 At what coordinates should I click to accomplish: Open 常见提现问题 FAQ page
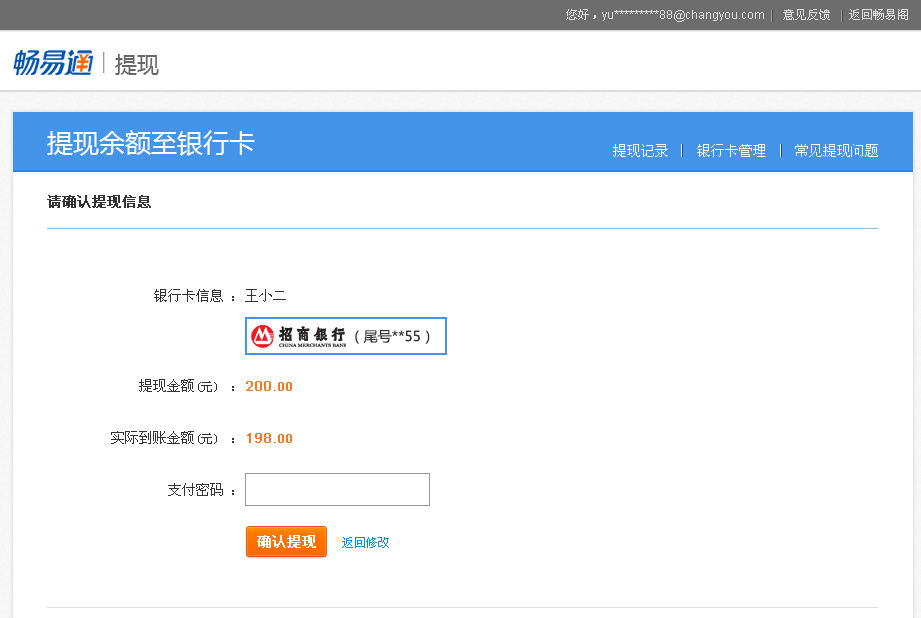tap(836, 151)
